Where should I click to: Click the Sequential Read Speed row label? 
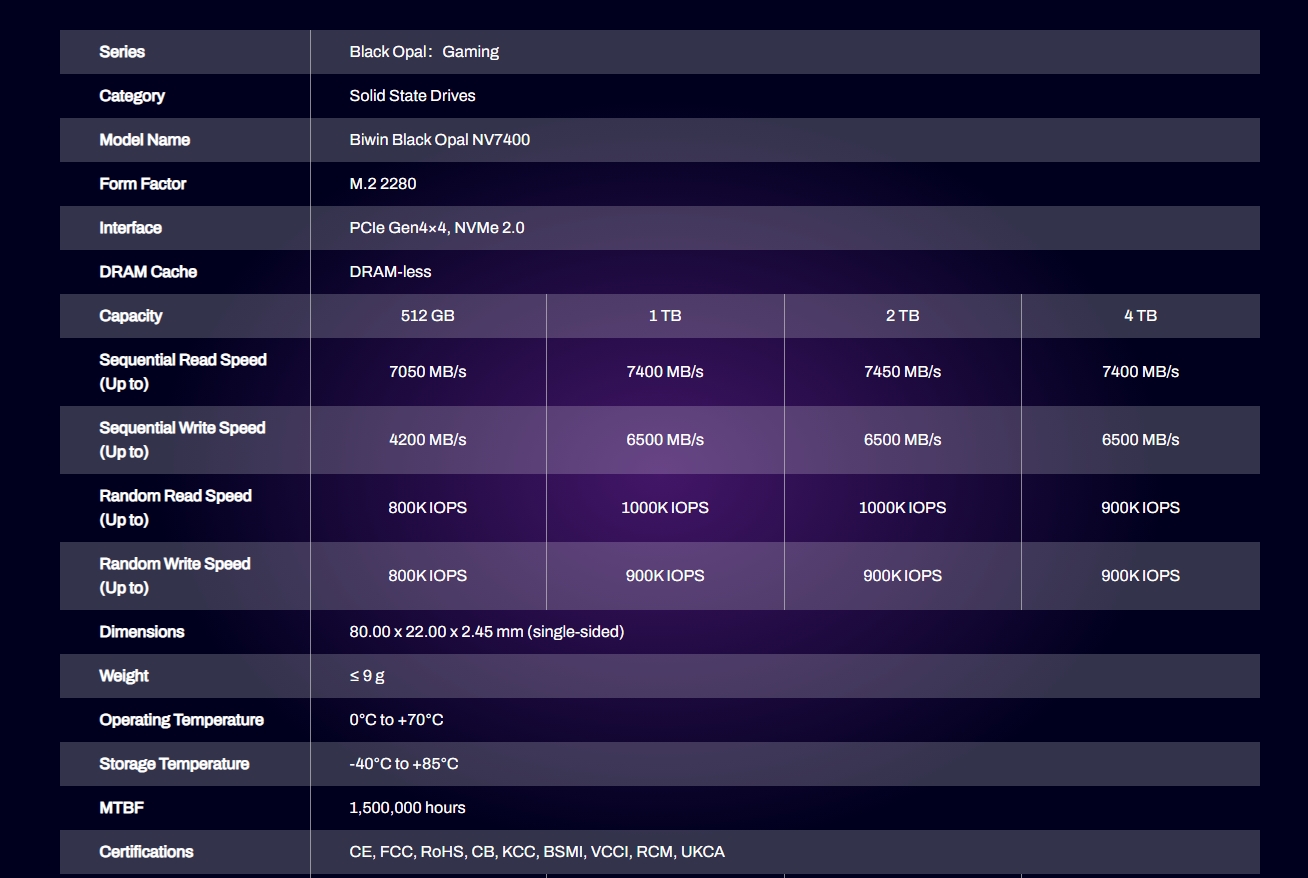click(x=183, y=372)
